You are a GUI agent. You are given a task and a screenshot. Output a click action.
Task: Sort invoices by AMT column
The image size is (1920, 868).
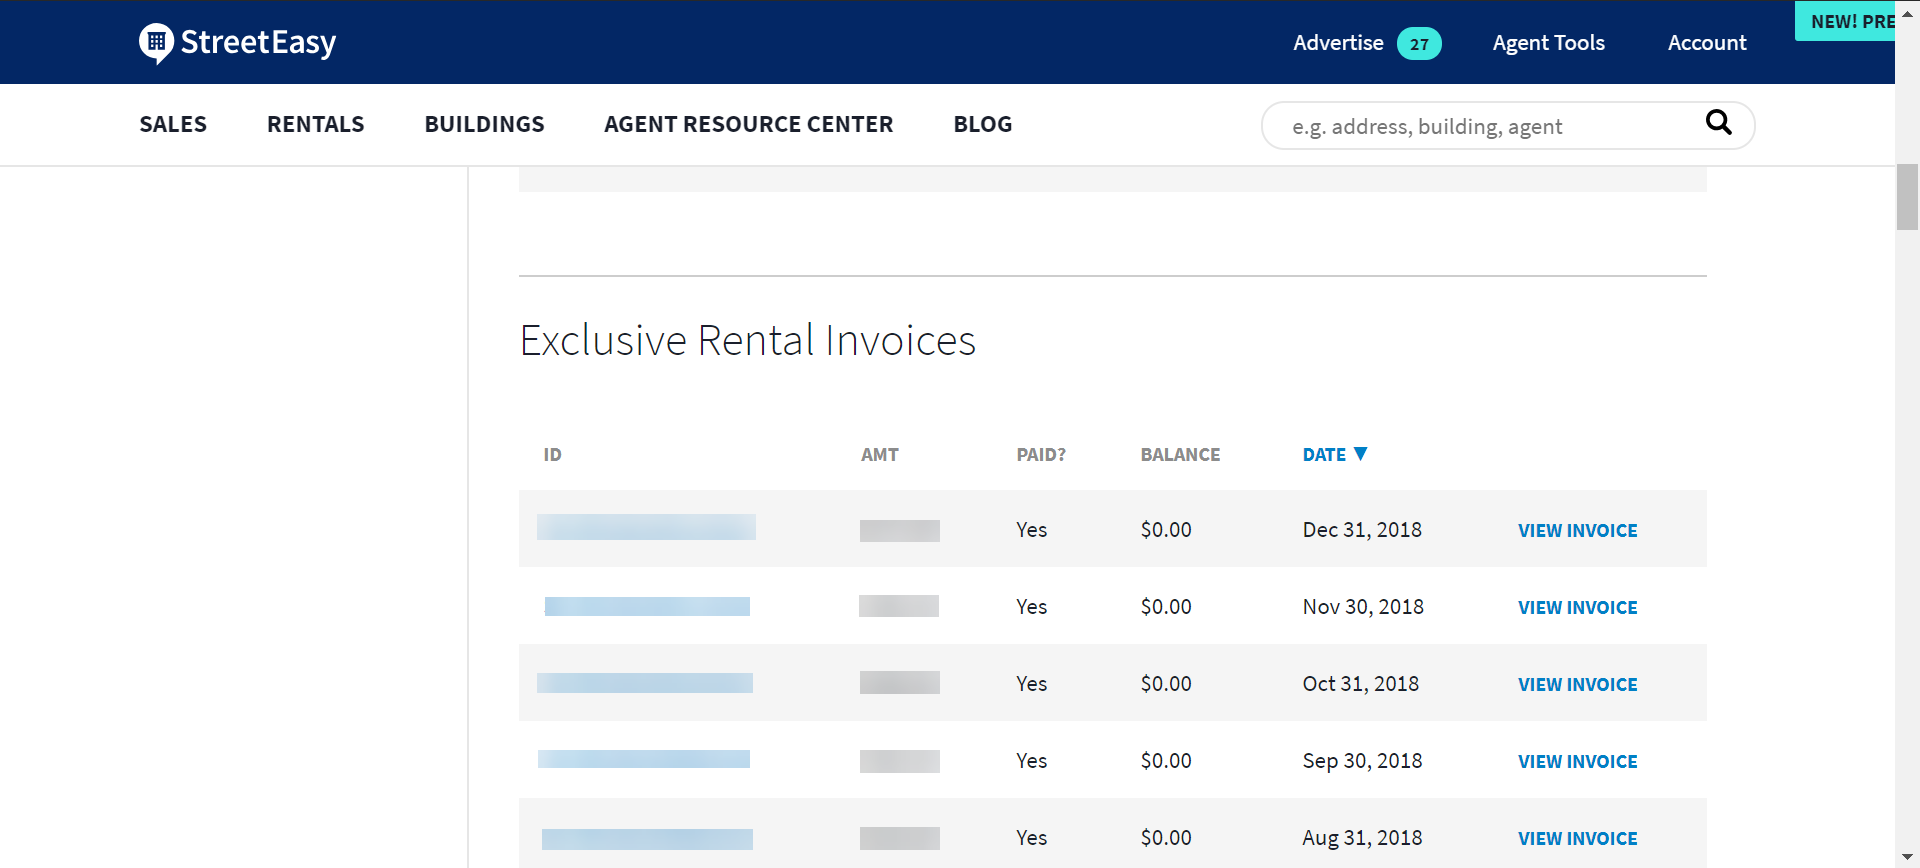pos(880,455)
